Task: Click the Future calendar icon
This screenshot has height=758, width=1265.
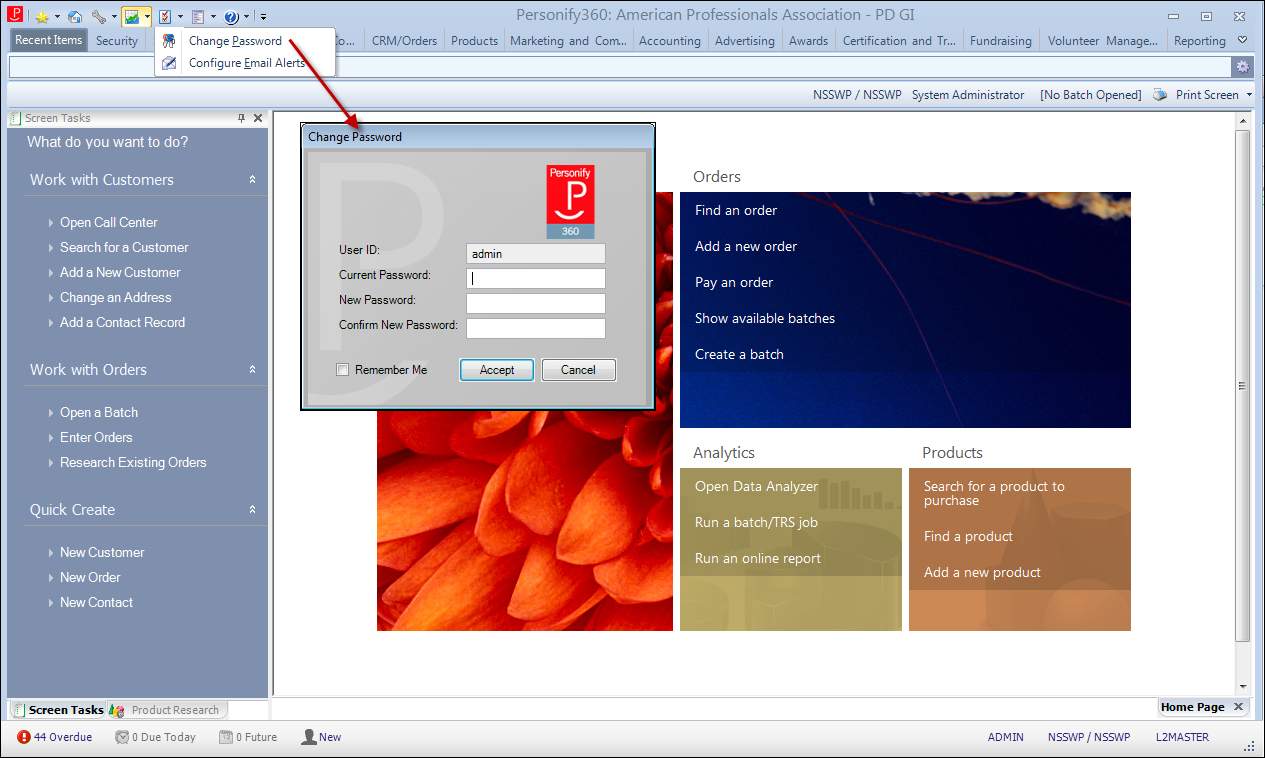Action: point(226,737)
